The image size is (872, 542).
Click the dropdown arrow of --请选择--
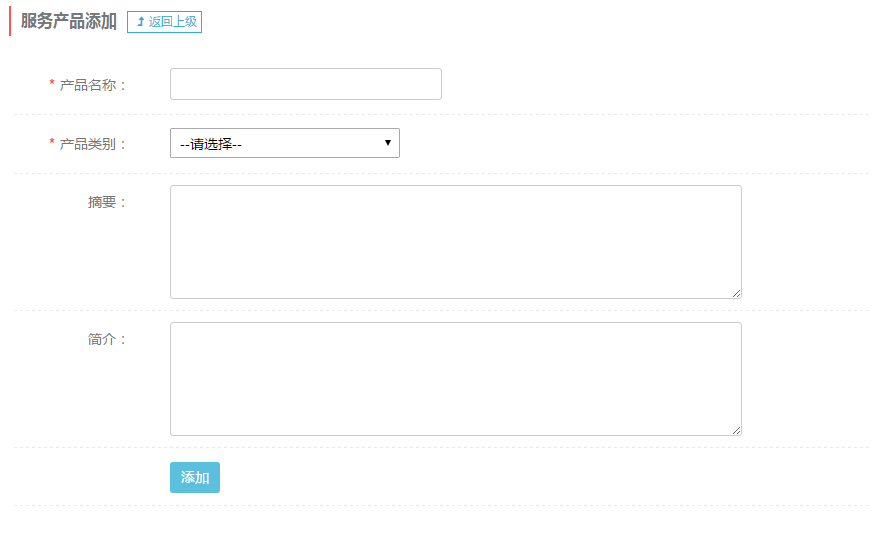[x=388, y=143]
